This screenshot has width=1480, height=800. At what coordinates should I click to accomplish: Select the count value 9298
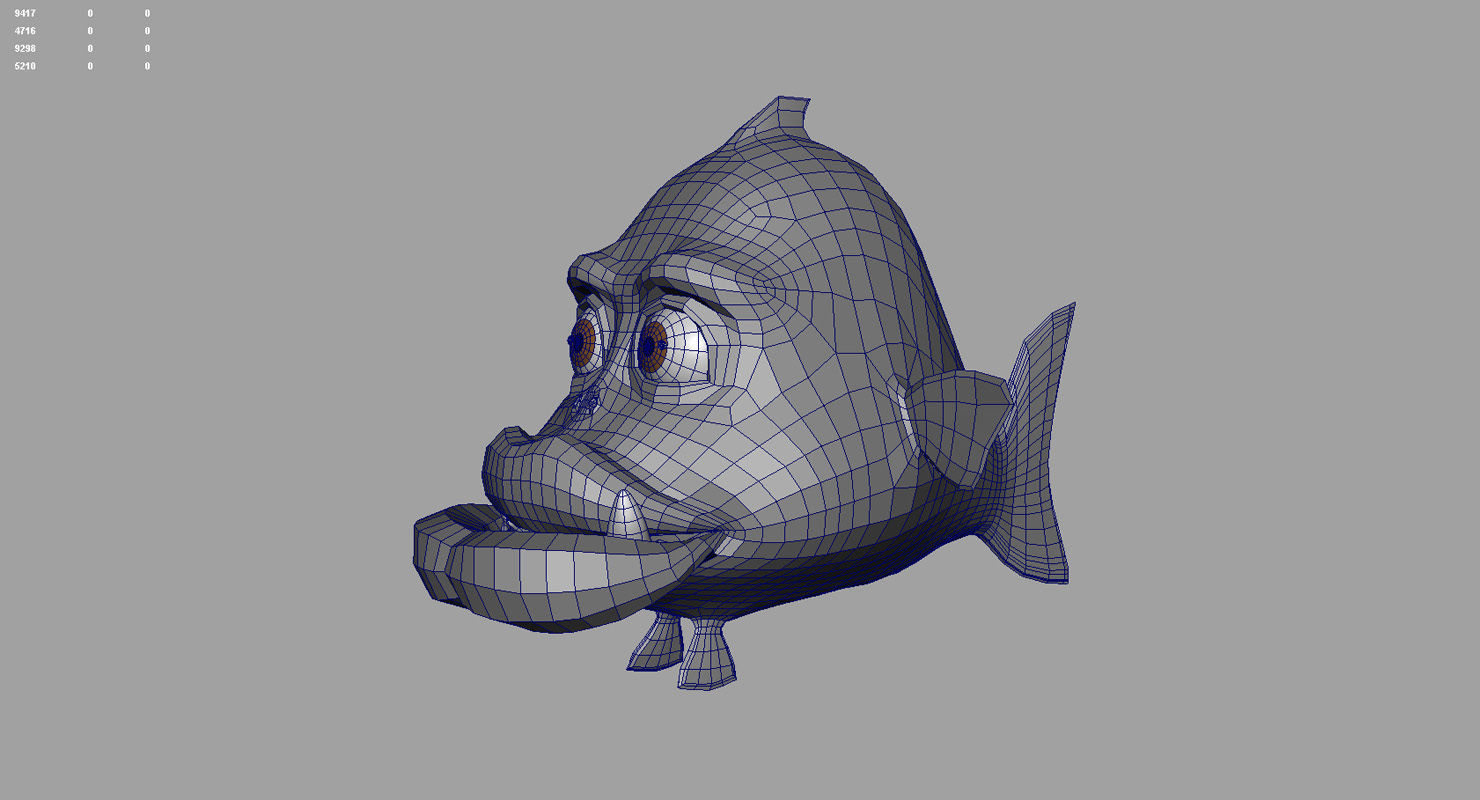(x=25, y=48)
